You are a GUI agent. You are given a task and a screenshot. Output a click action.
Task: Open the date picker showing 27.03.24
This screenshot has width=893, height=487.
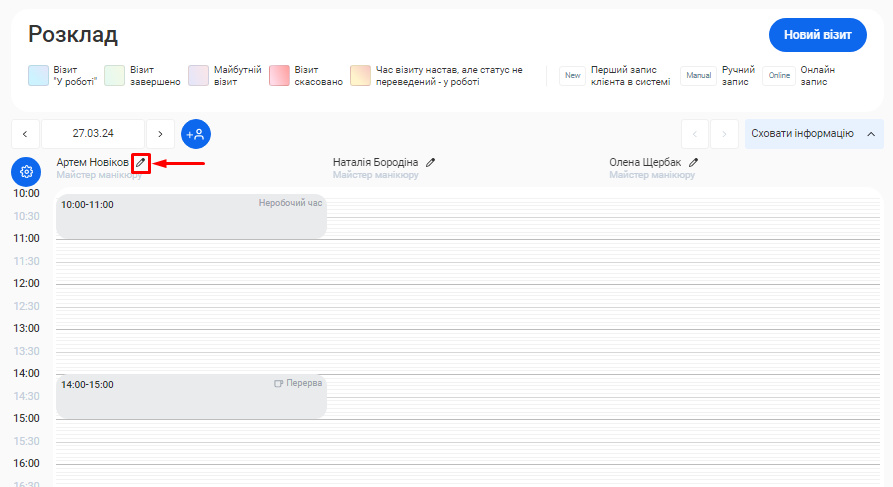93,134
